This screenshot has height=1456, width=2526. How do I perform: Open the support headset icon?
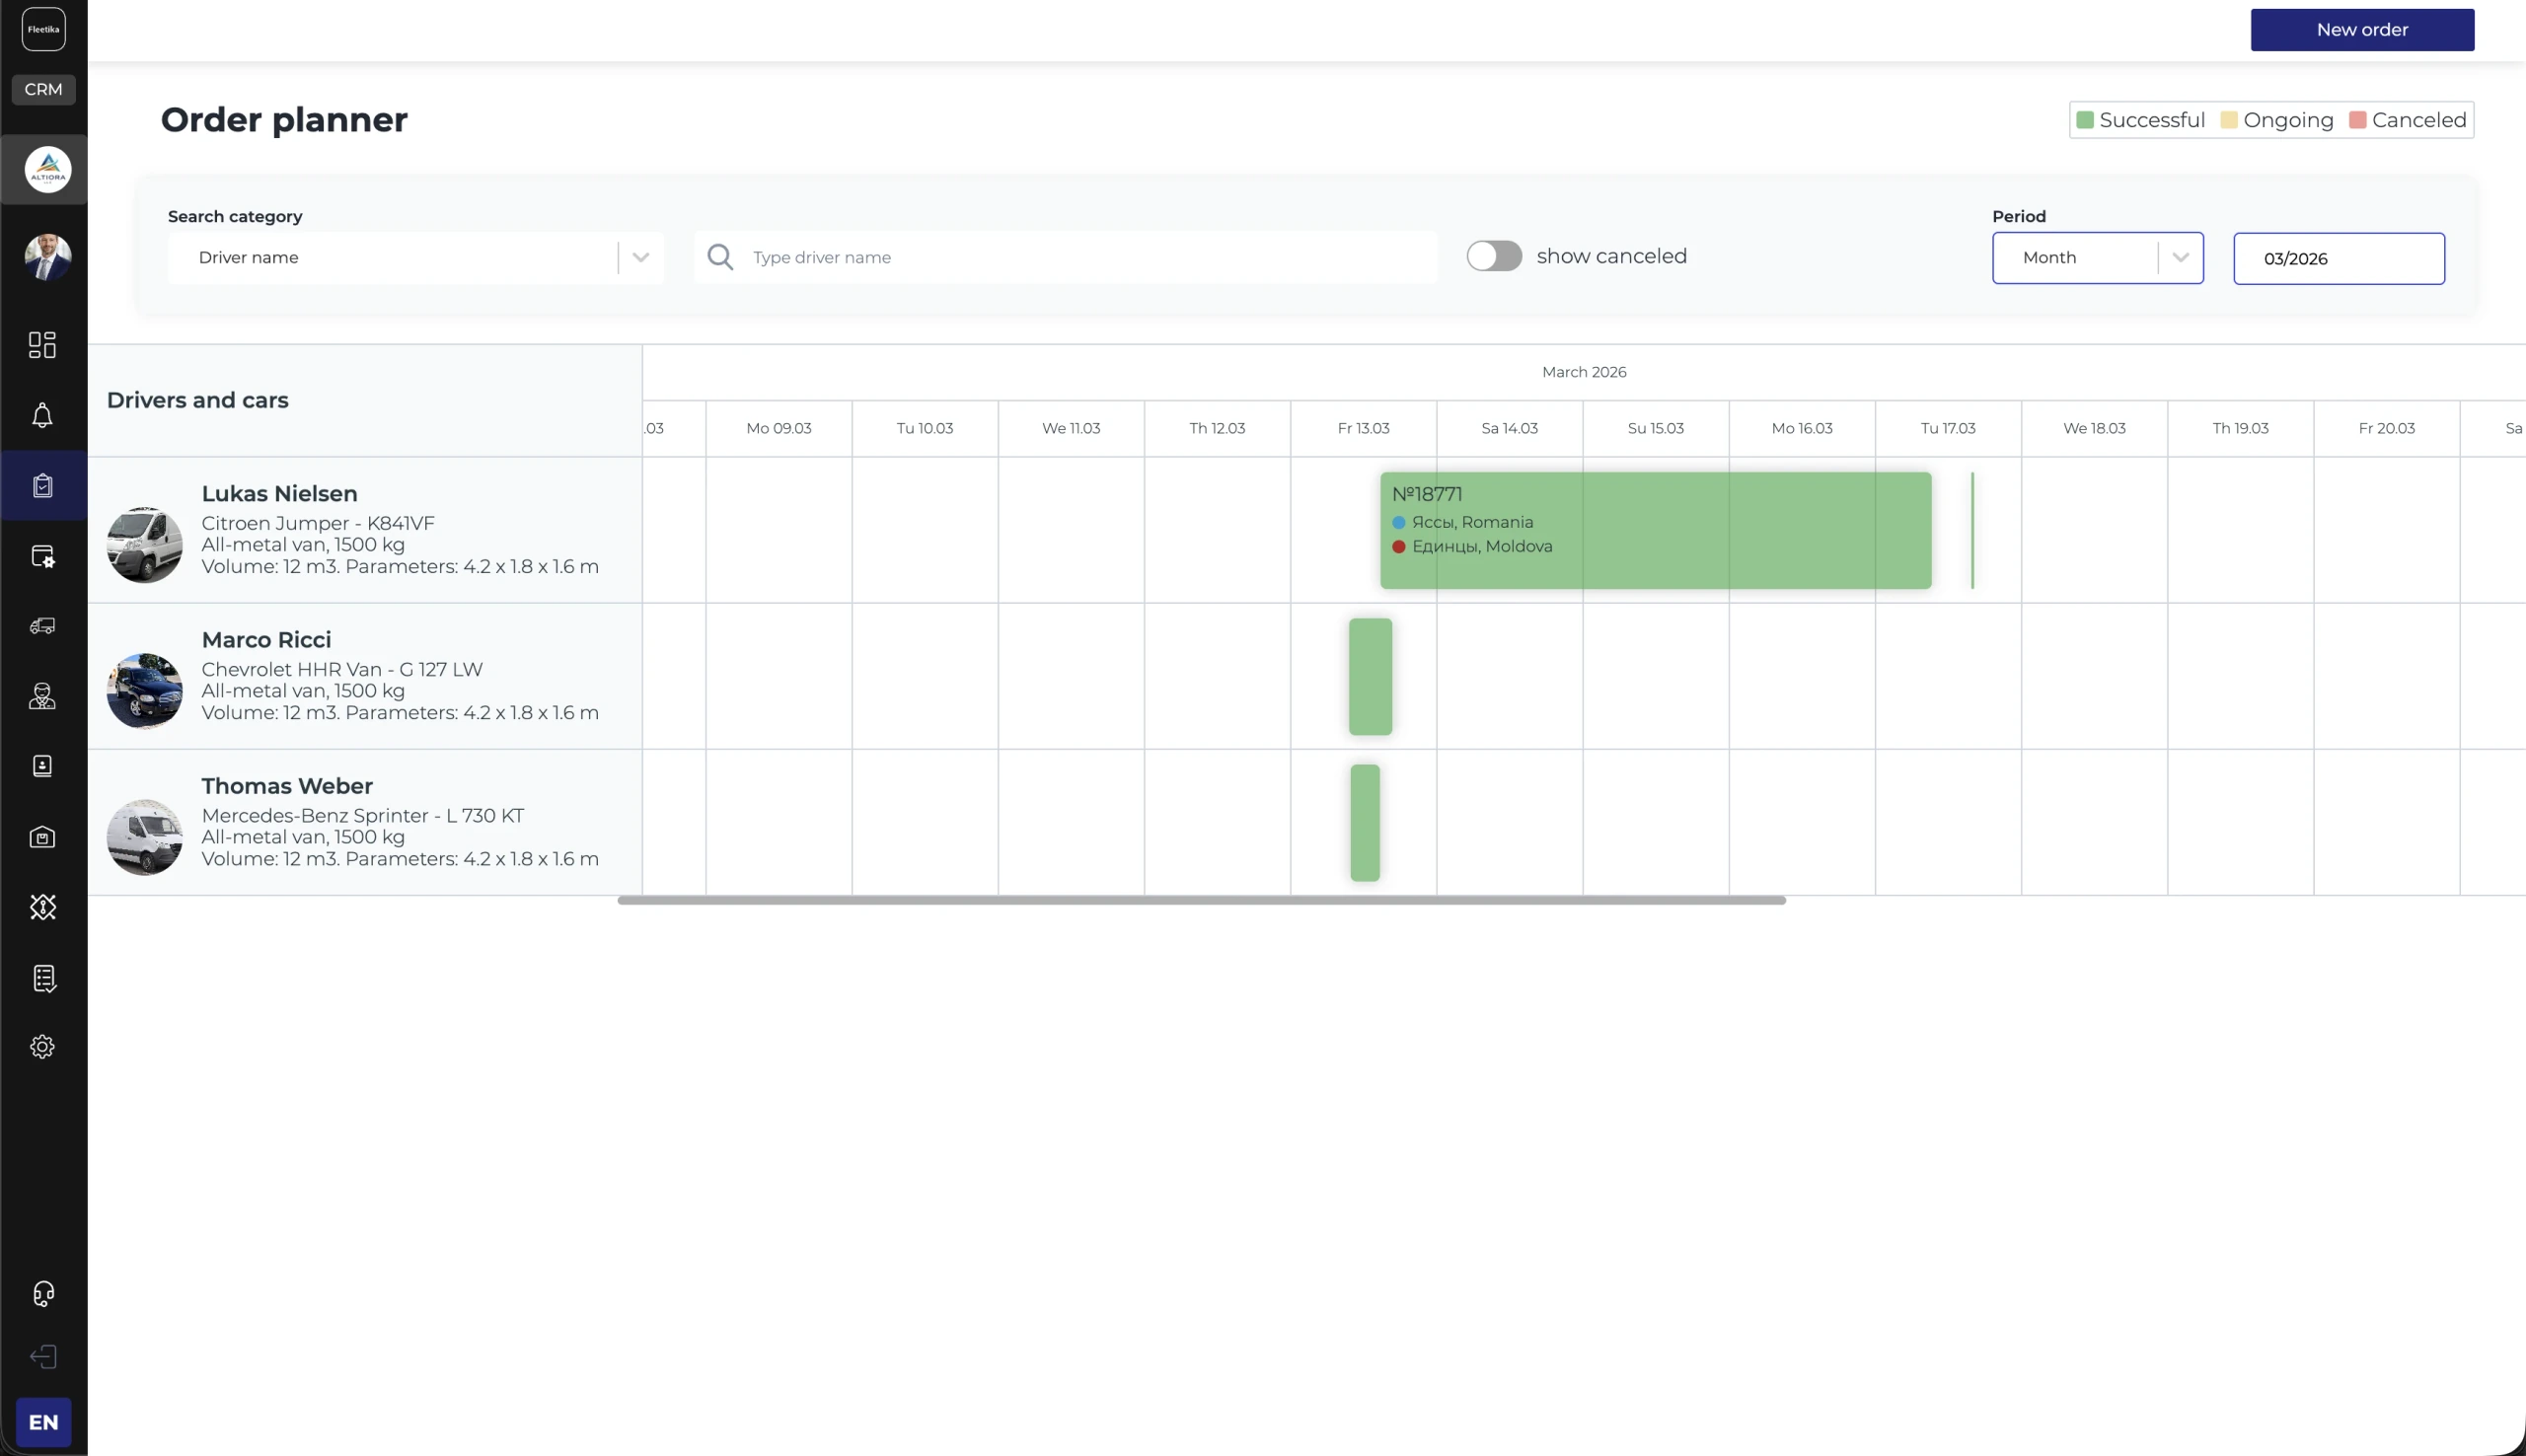pos(43,1294)
